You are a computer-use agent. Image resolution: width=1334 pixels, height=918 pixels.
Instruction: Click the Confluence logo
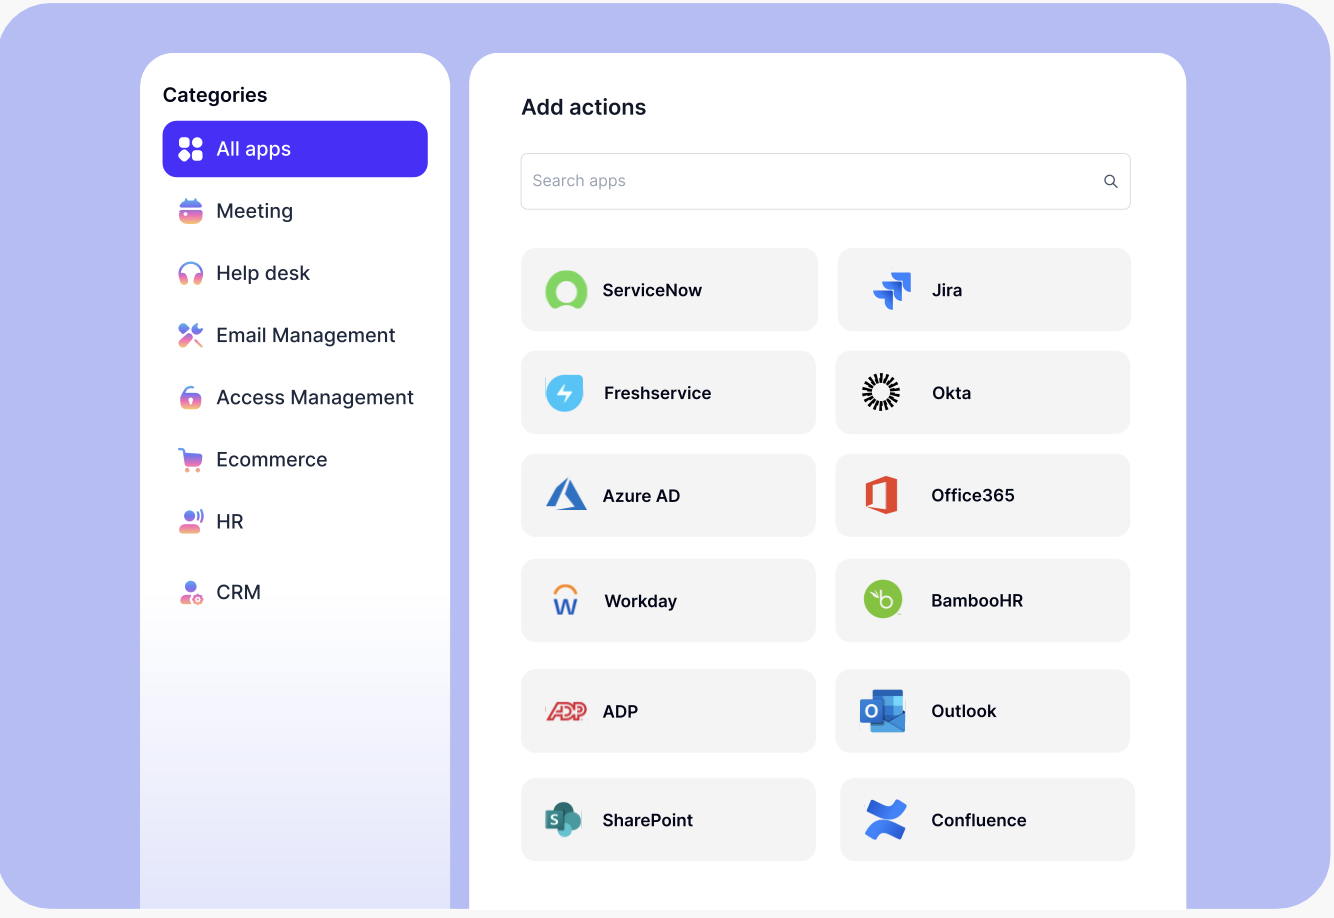pyautogui.click(x=886, y=820)
